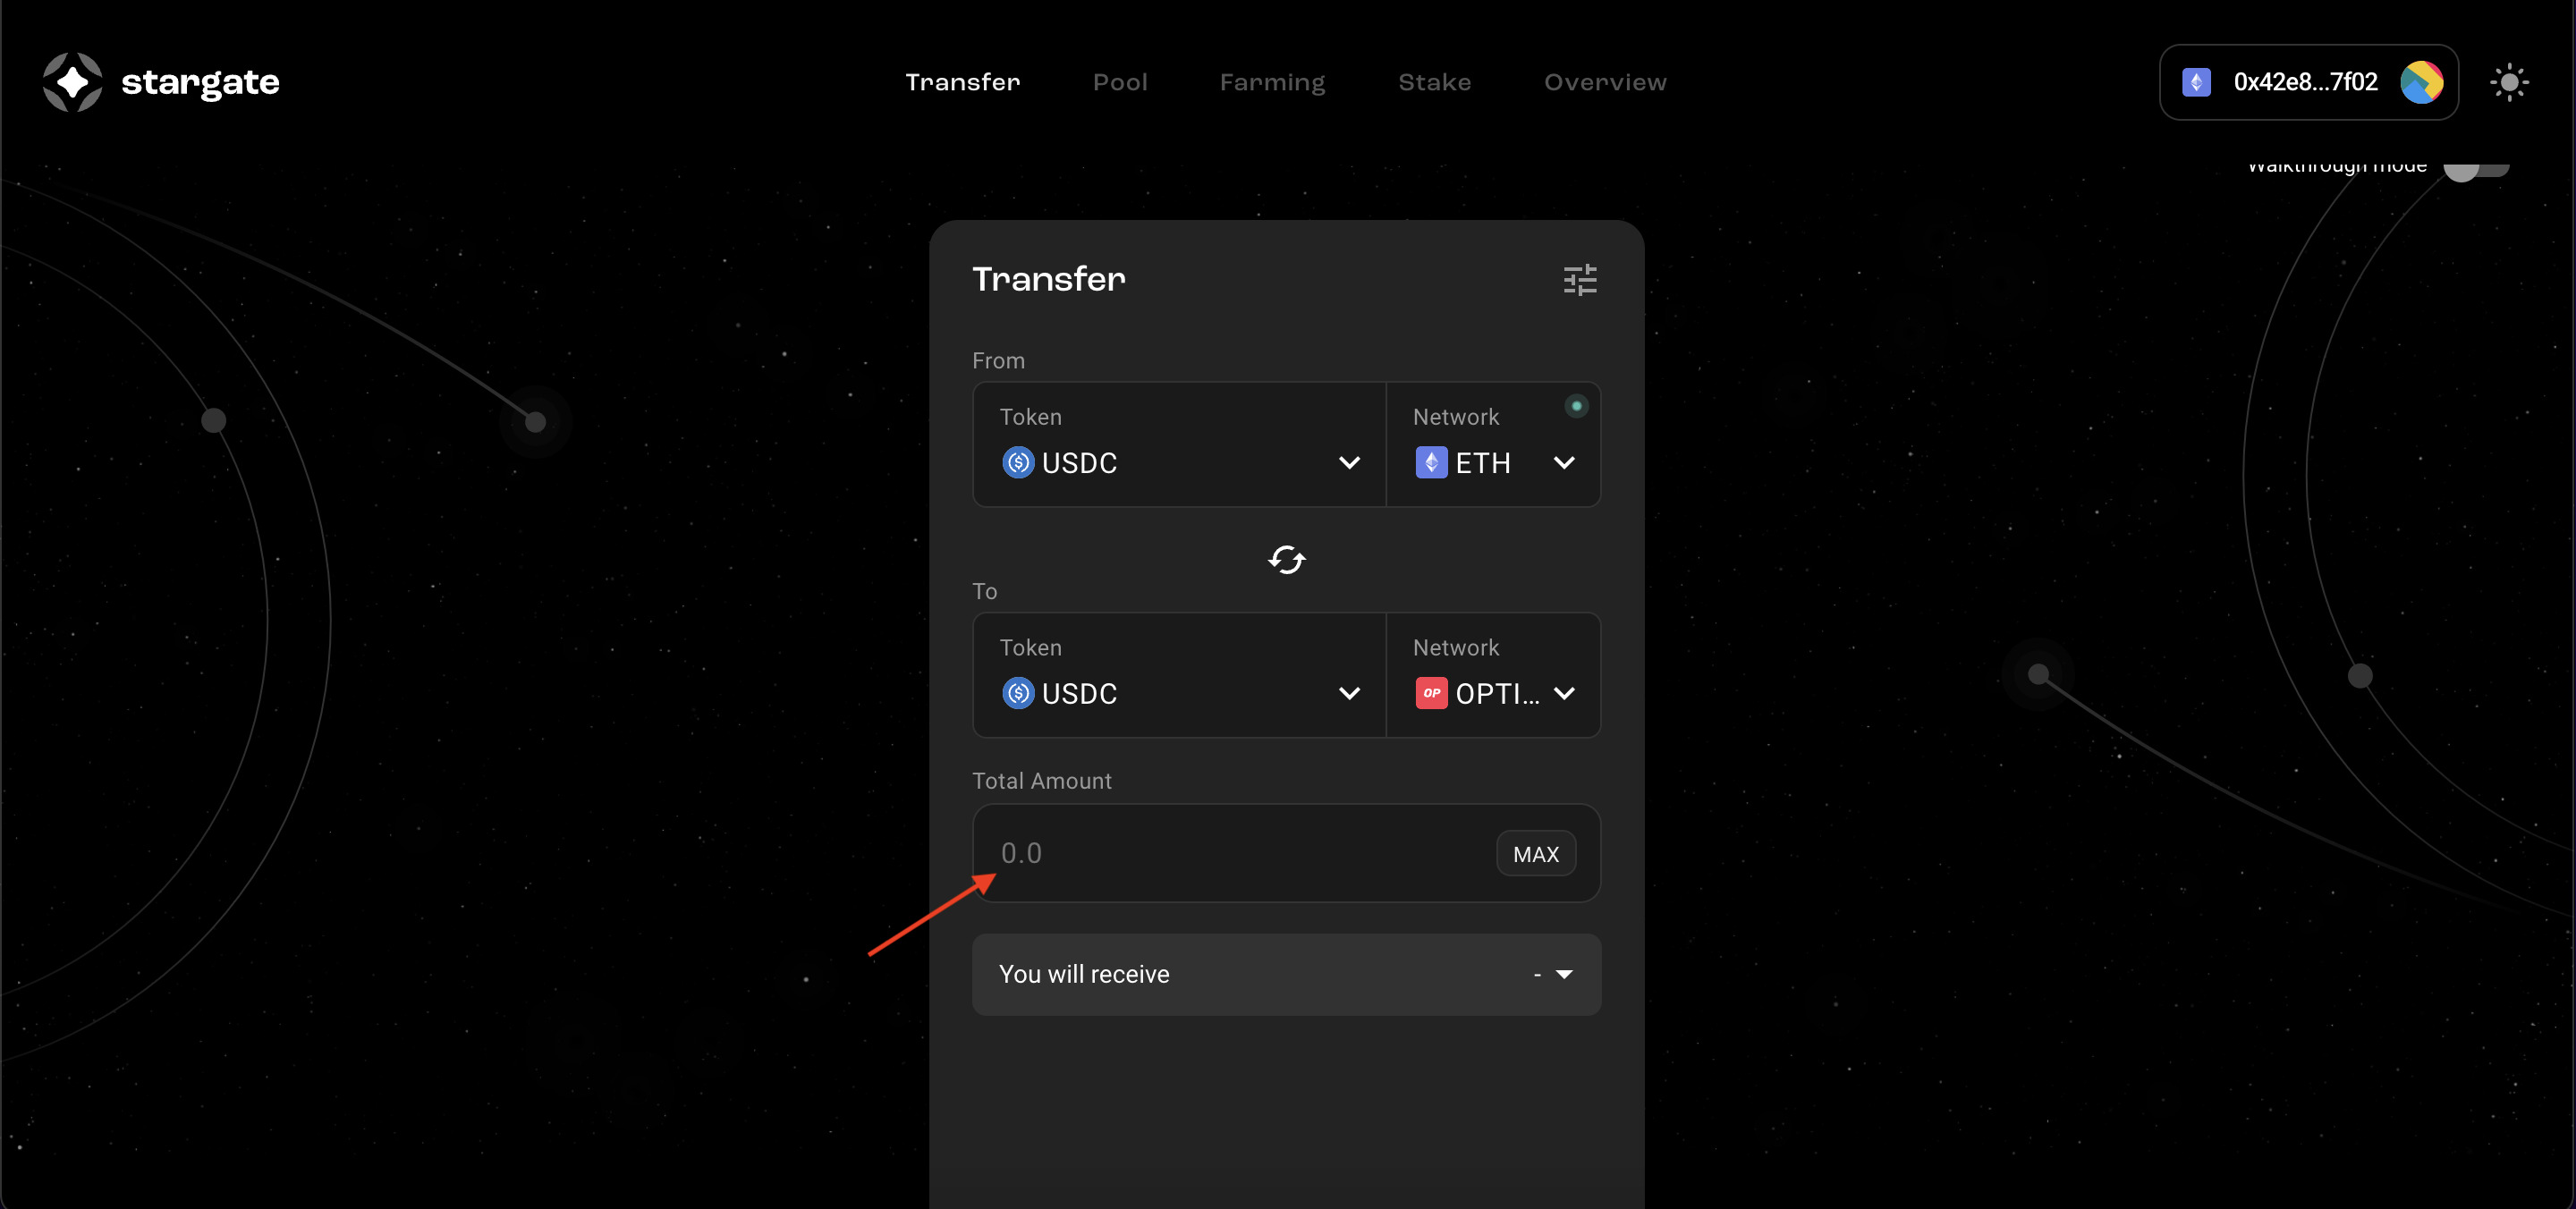Click the ETH network icon
This screenshot has width=2576, height=1209.
[x=1431, y=461]
